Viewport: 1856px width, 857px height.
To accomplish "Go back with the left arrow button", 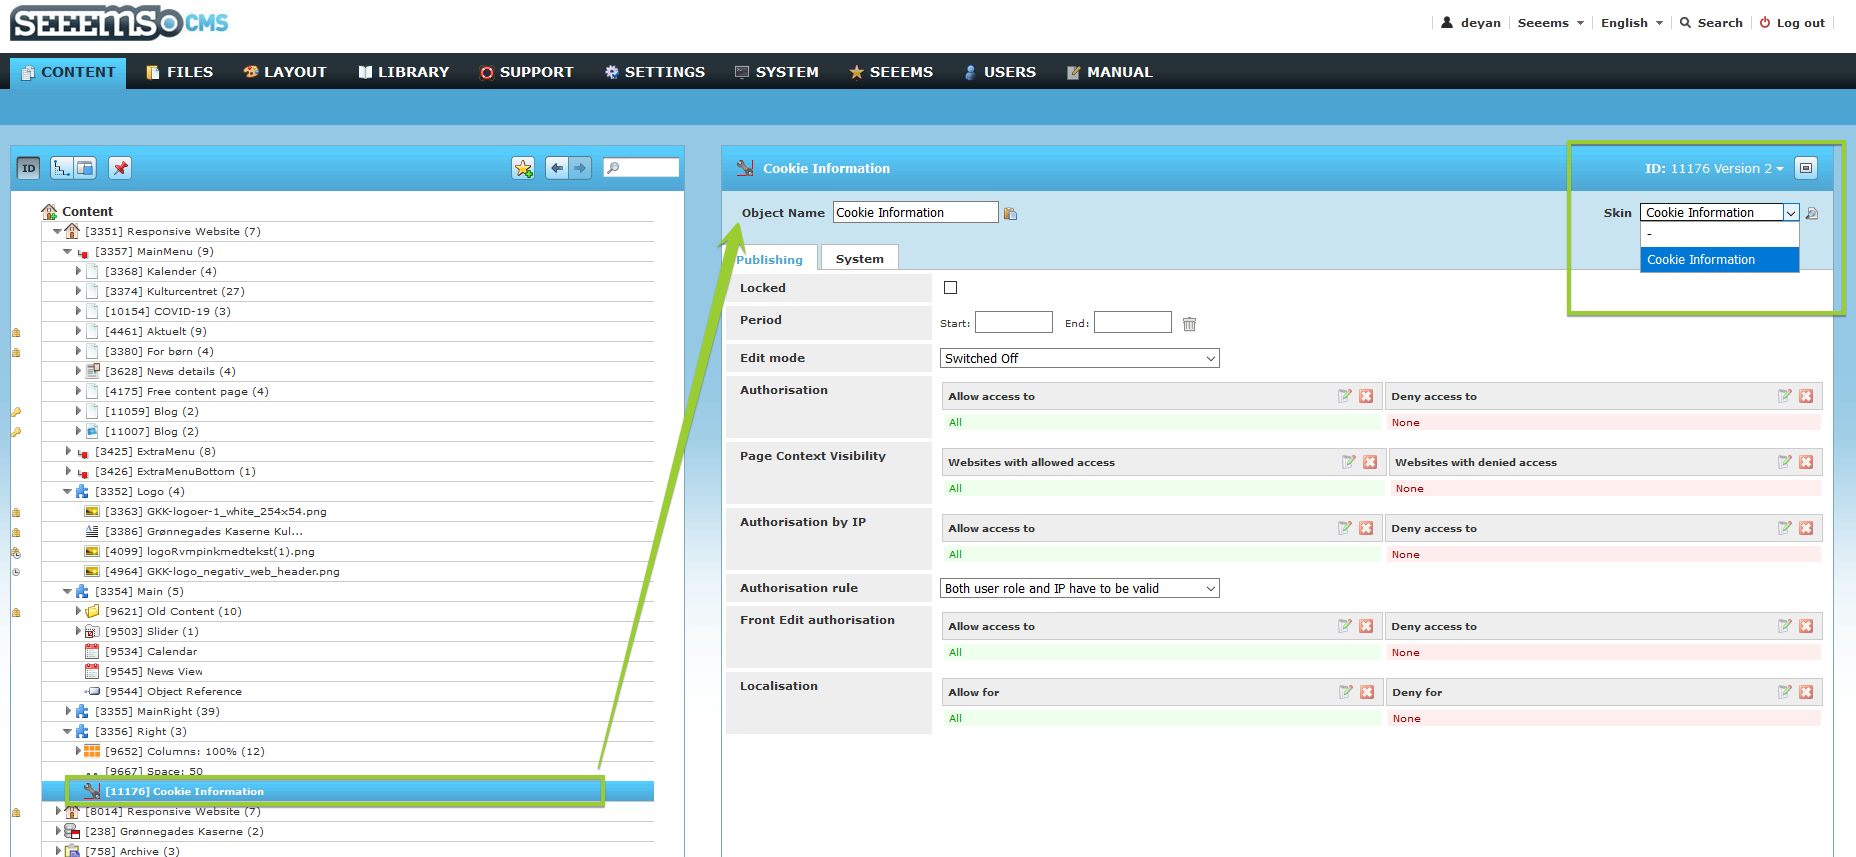I will pos(557,168).
